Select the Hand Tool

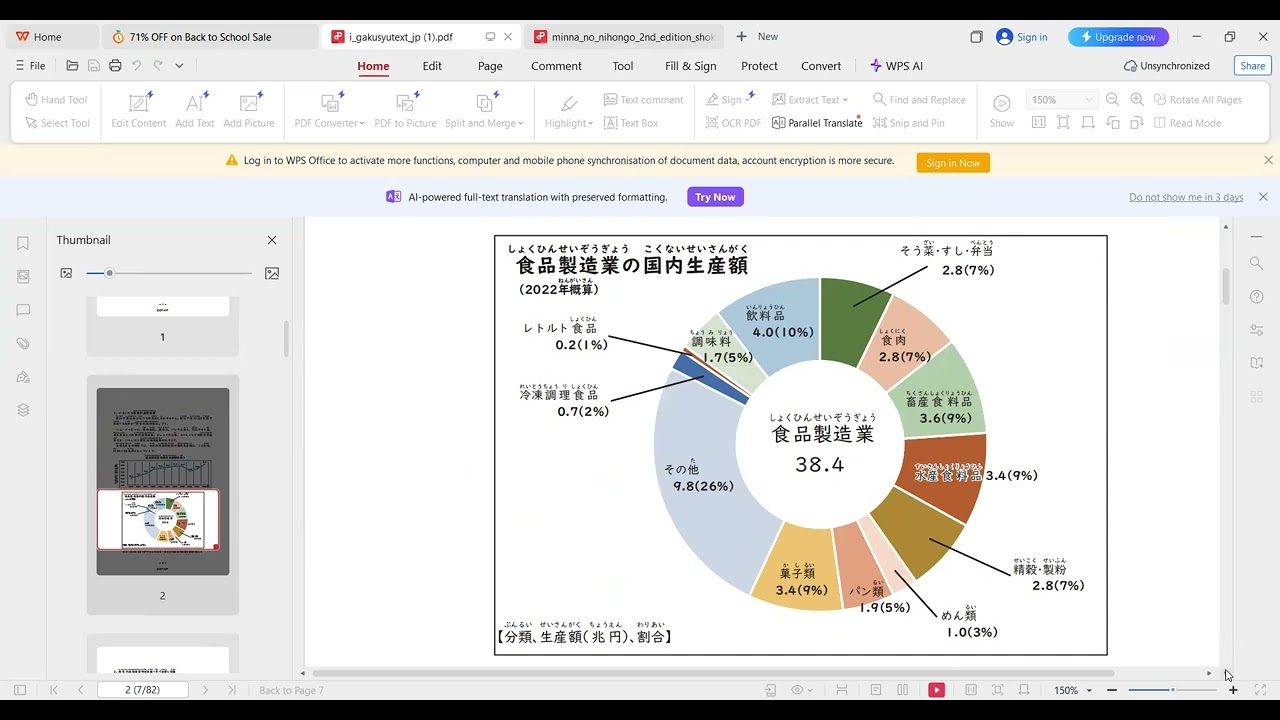57,100
